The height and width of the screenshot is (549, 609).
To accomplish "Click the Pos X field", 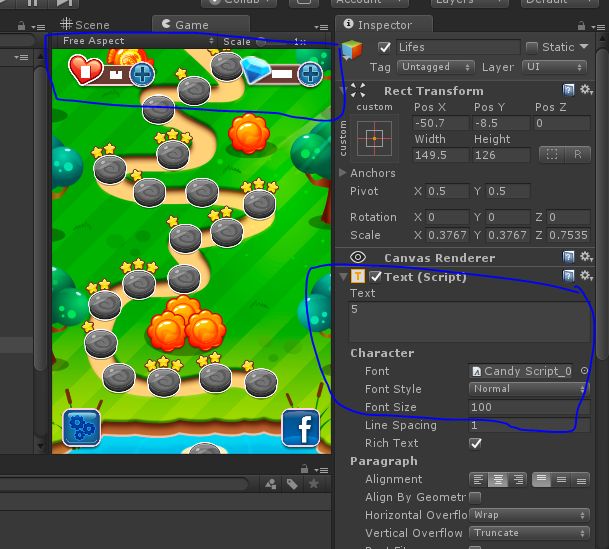I will [x=441, y=123].
